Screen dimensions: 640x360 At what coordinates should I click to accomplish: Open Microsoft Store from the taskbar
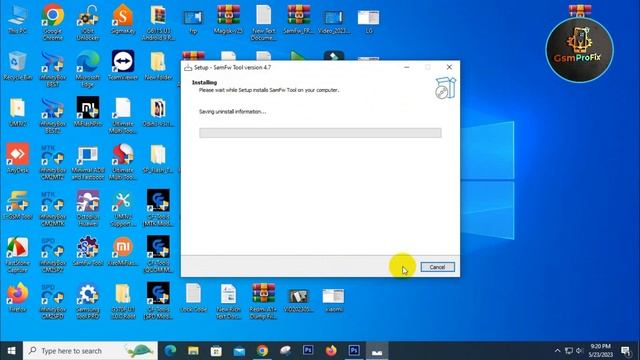(x=216, y=351)
